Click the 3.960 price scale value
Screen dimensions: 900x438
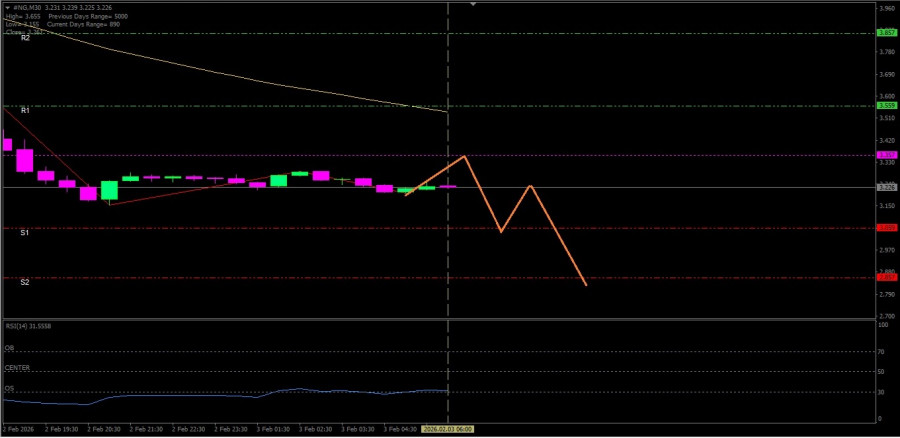[887, 8]
